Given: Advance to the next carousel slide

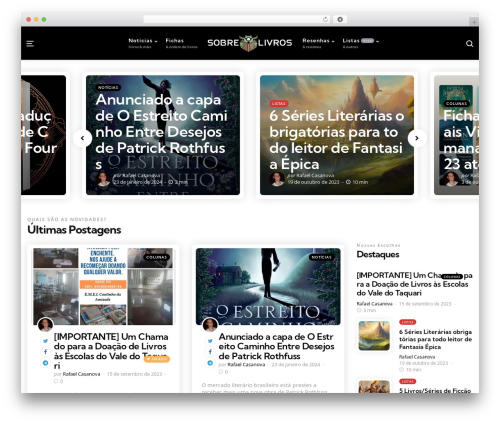Looking at the screenshot, I should 417,138.
